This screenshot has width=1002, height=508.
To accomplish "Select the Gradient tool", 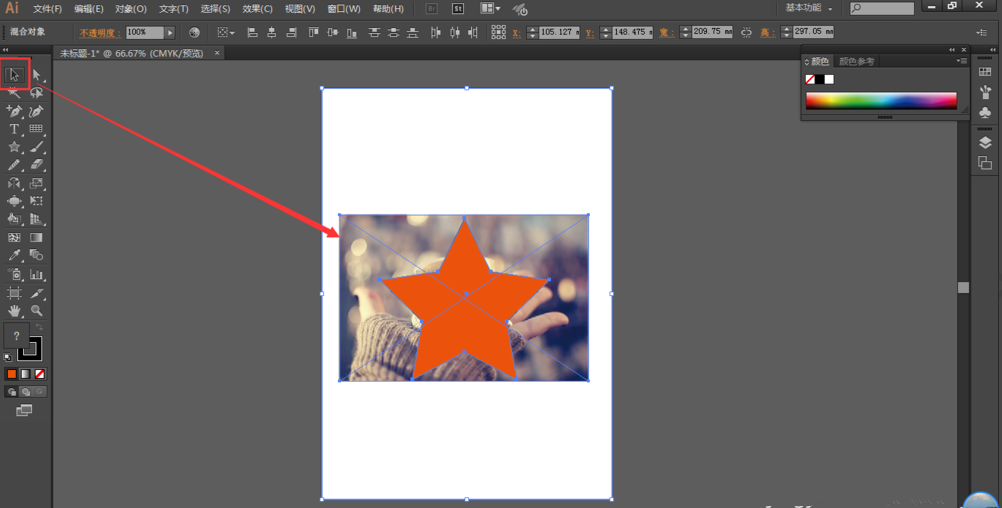I will tap(36, 237).
